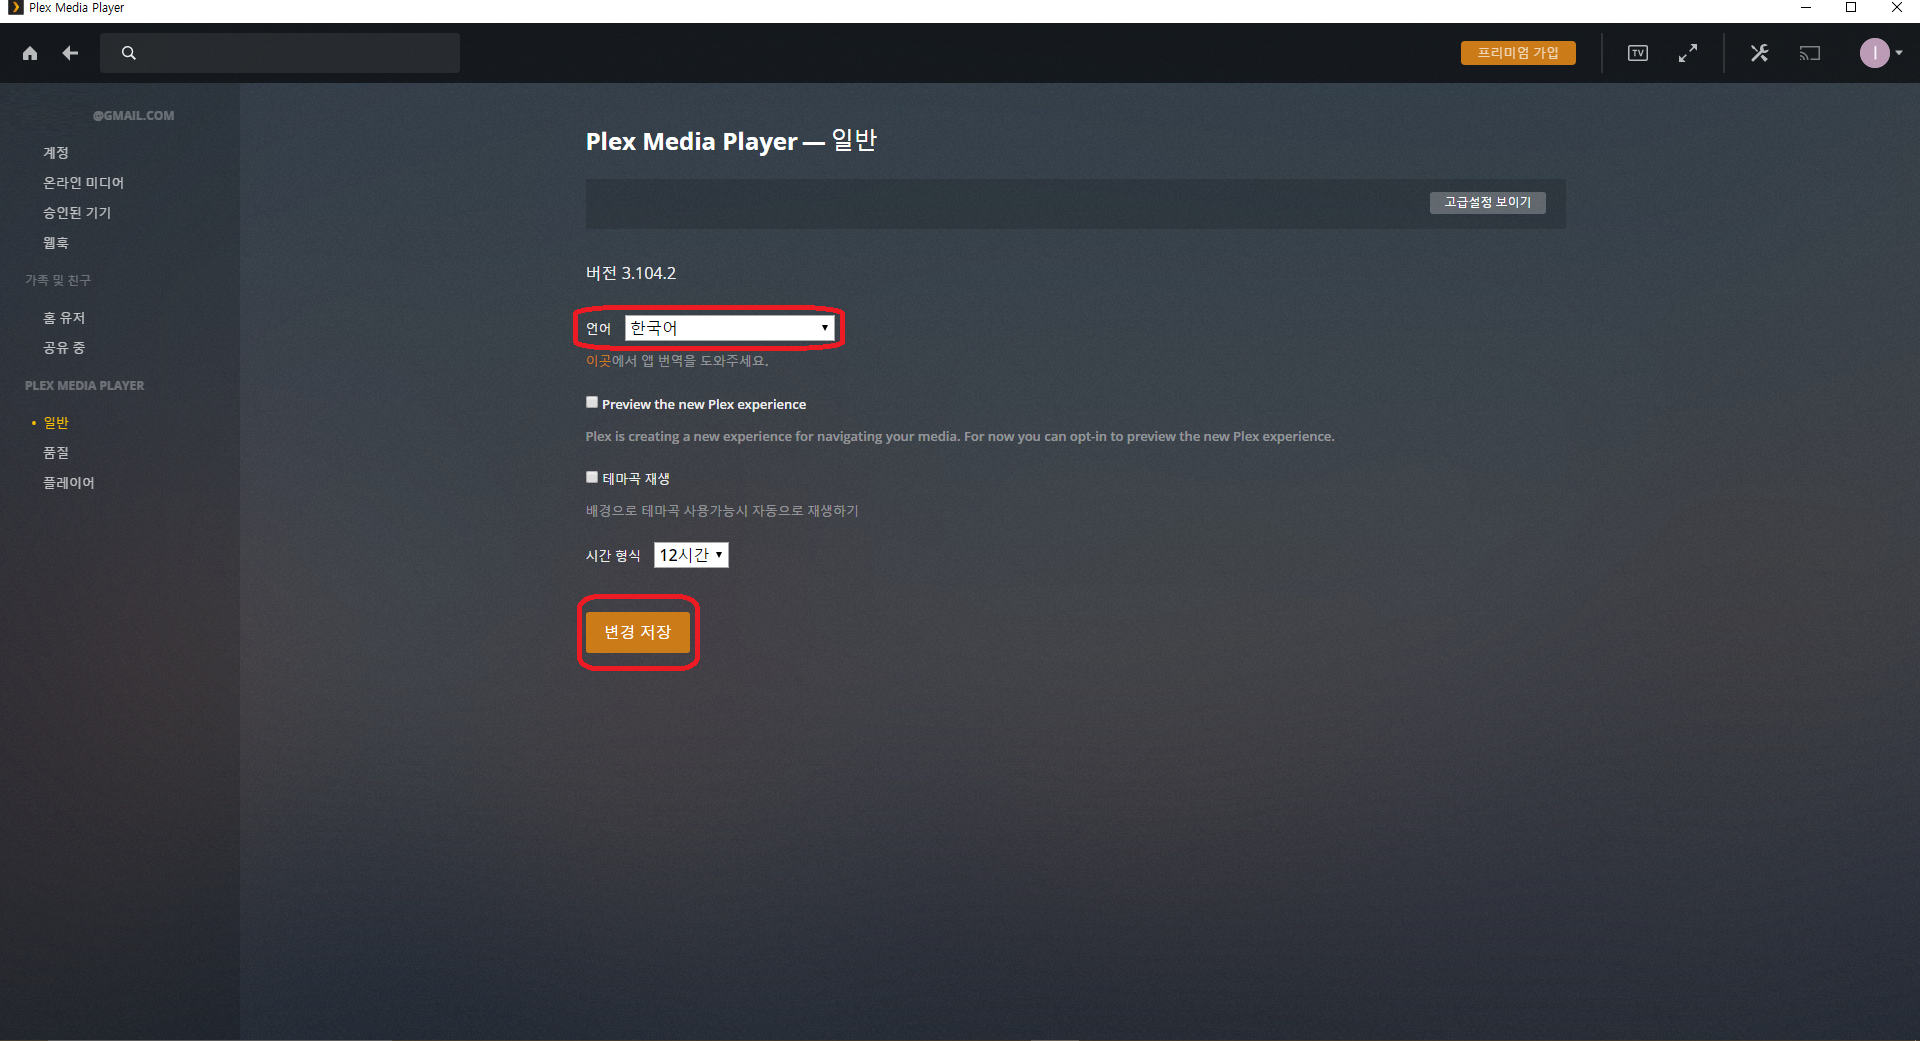Click the 버전 3.104.2 text
This screenshot has height=1041, width=1920.
631,273
